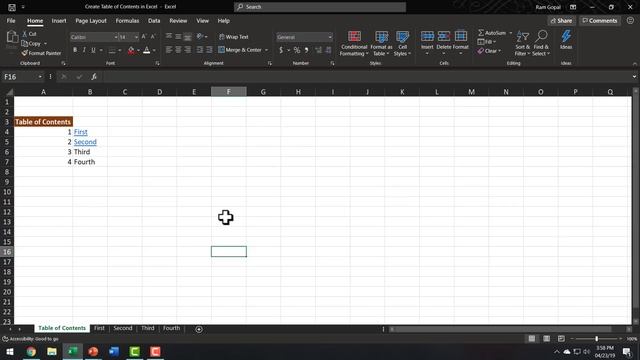
Task: Open the File menu
Action: (11, 21)
